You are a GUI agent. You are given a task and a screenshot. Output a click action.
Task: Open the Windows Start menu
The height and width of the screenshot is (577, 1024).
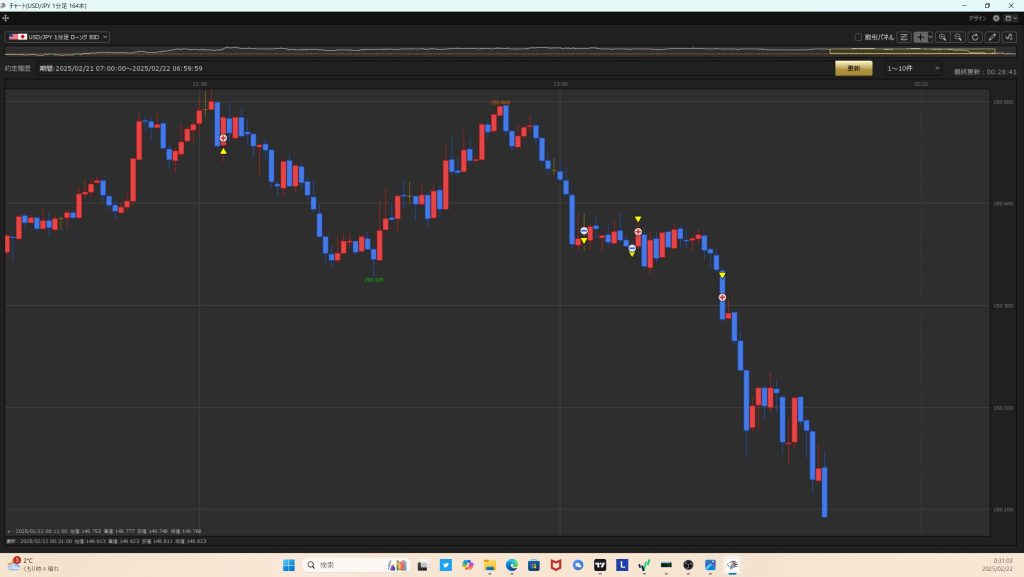(x=288, y=565)
